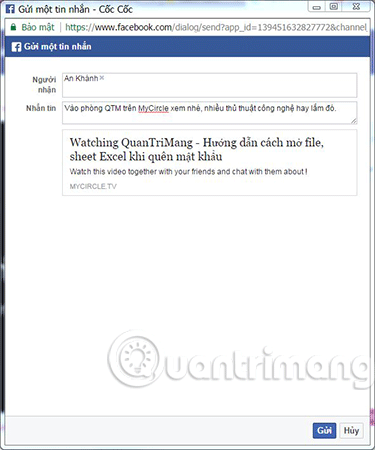Remove recipient An Khánh with the x

(102, 78)
